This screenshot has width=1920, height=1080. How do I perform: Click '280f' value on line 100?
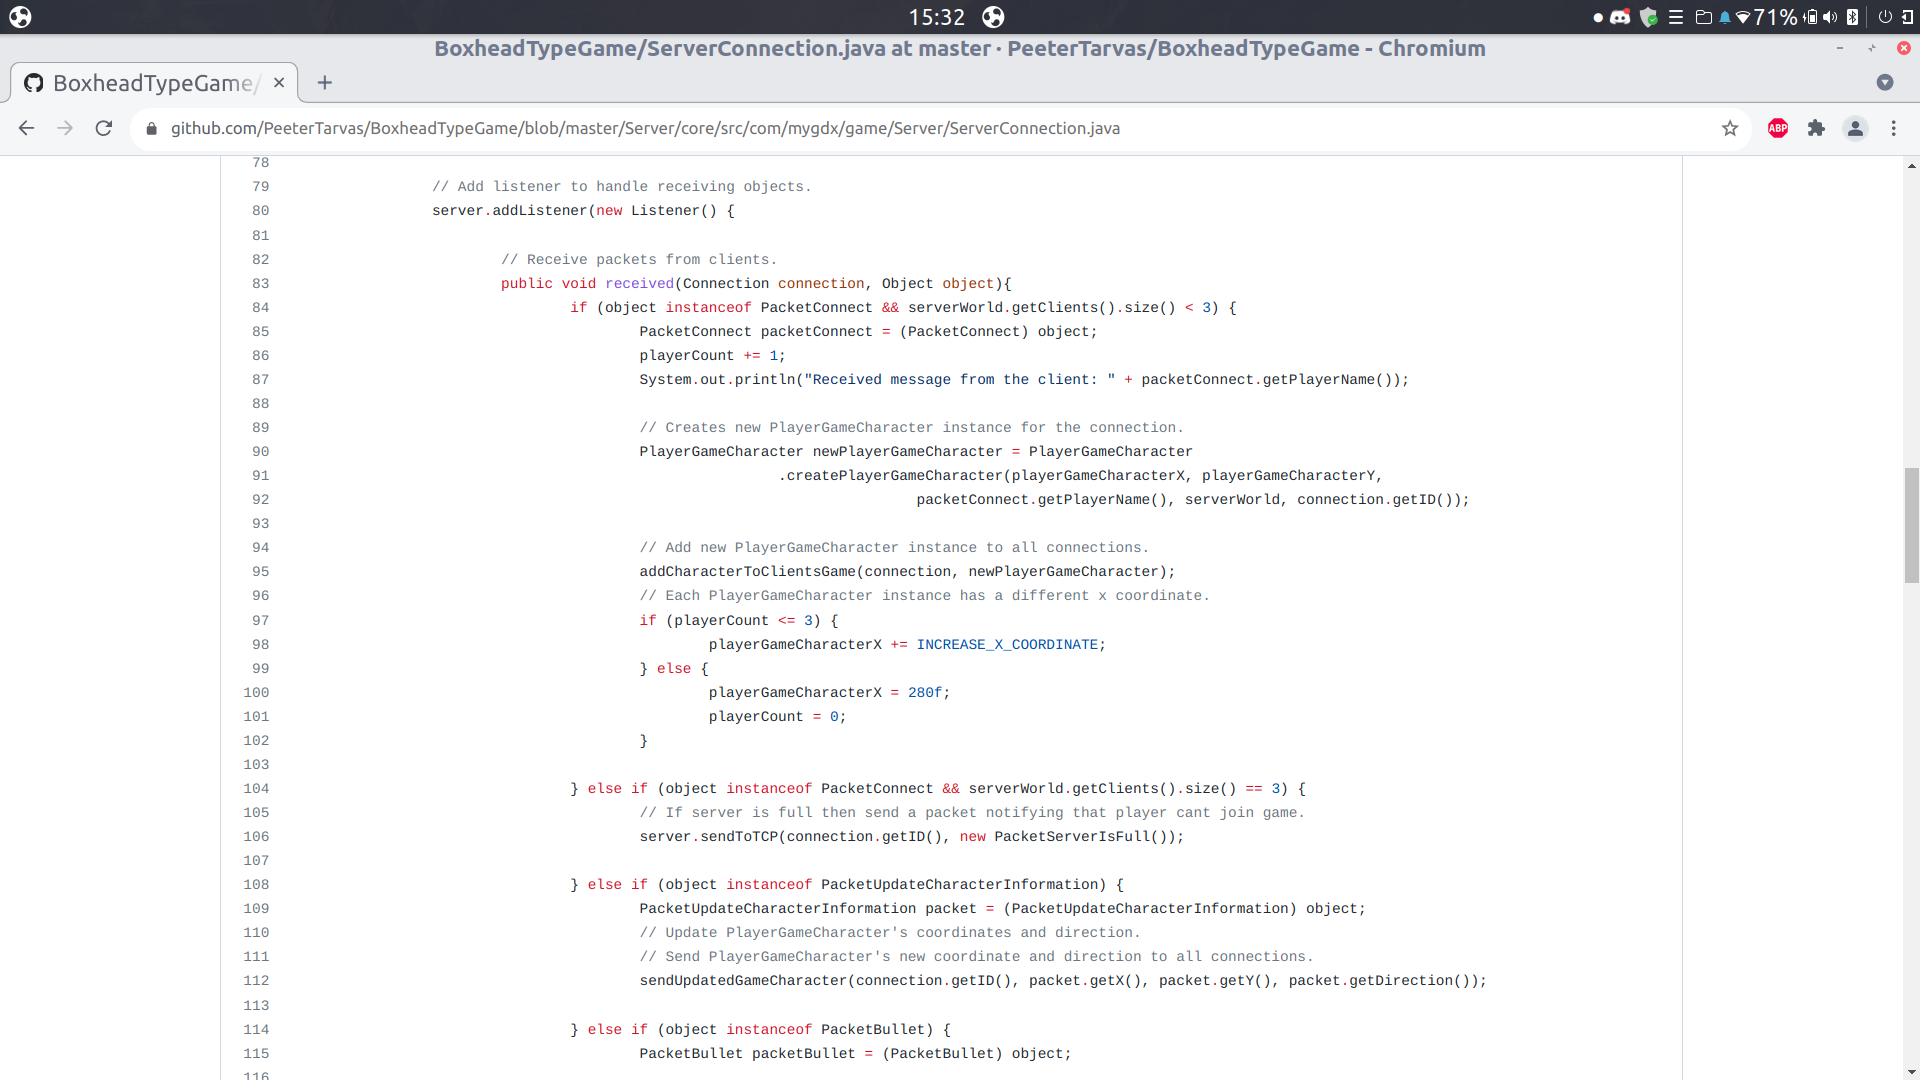coord(925,693)
